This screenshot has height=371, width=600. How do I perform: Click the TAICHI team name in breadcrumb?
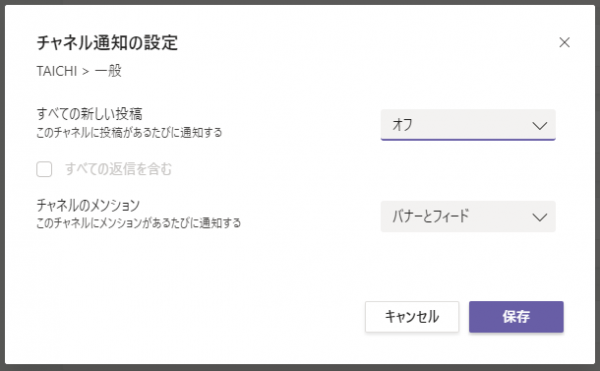[x=57, y=71]
